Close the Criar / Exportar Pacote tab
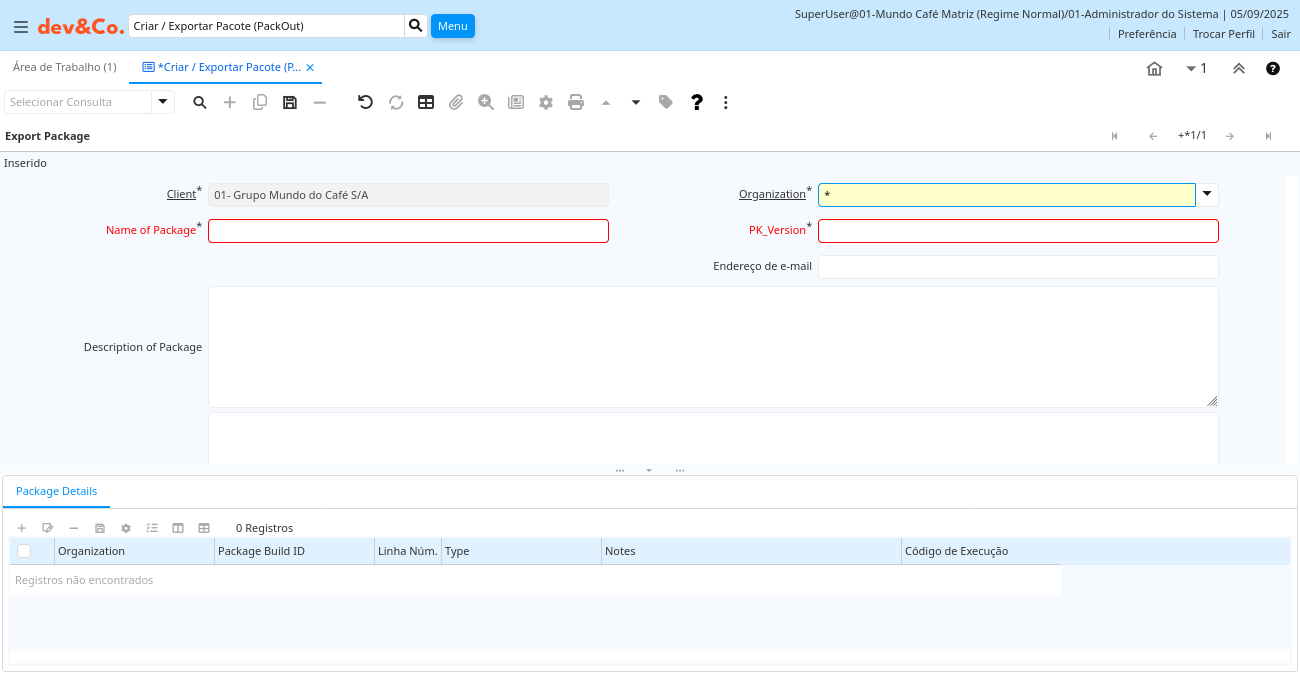 tap(310, 68)
